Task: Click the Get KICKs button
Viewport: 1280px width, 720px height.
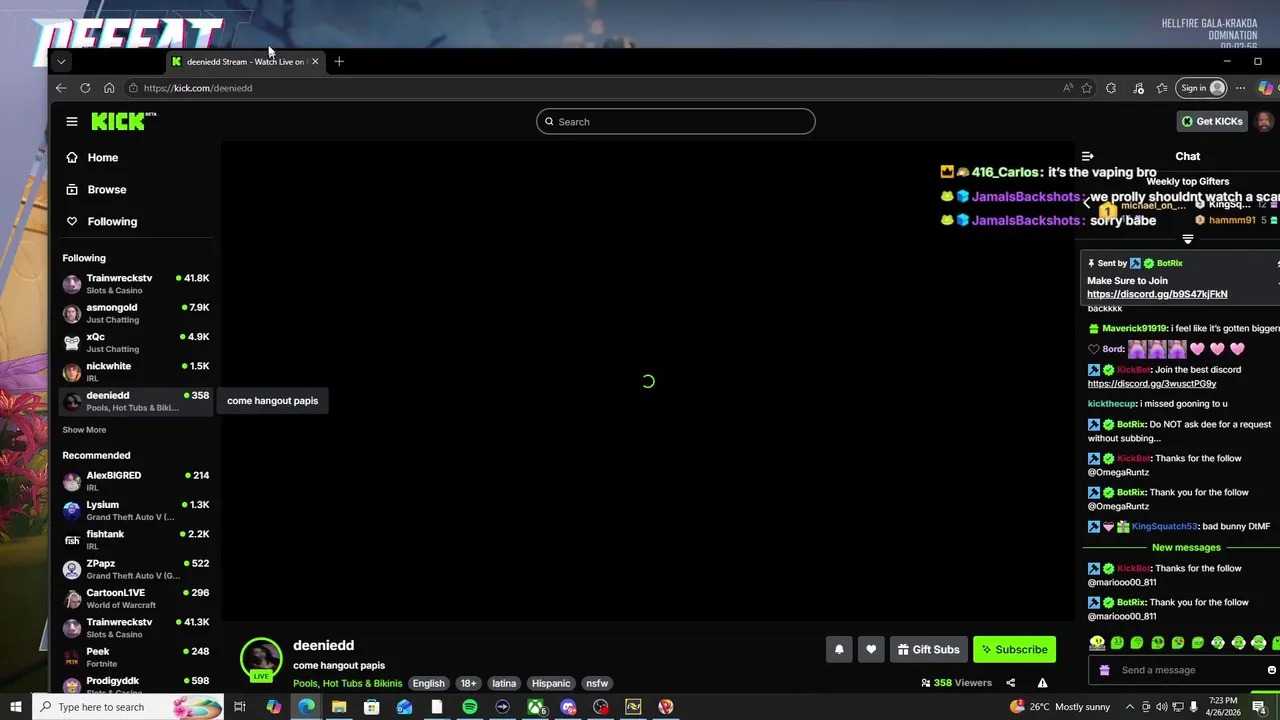Action: pos(1212,121)
